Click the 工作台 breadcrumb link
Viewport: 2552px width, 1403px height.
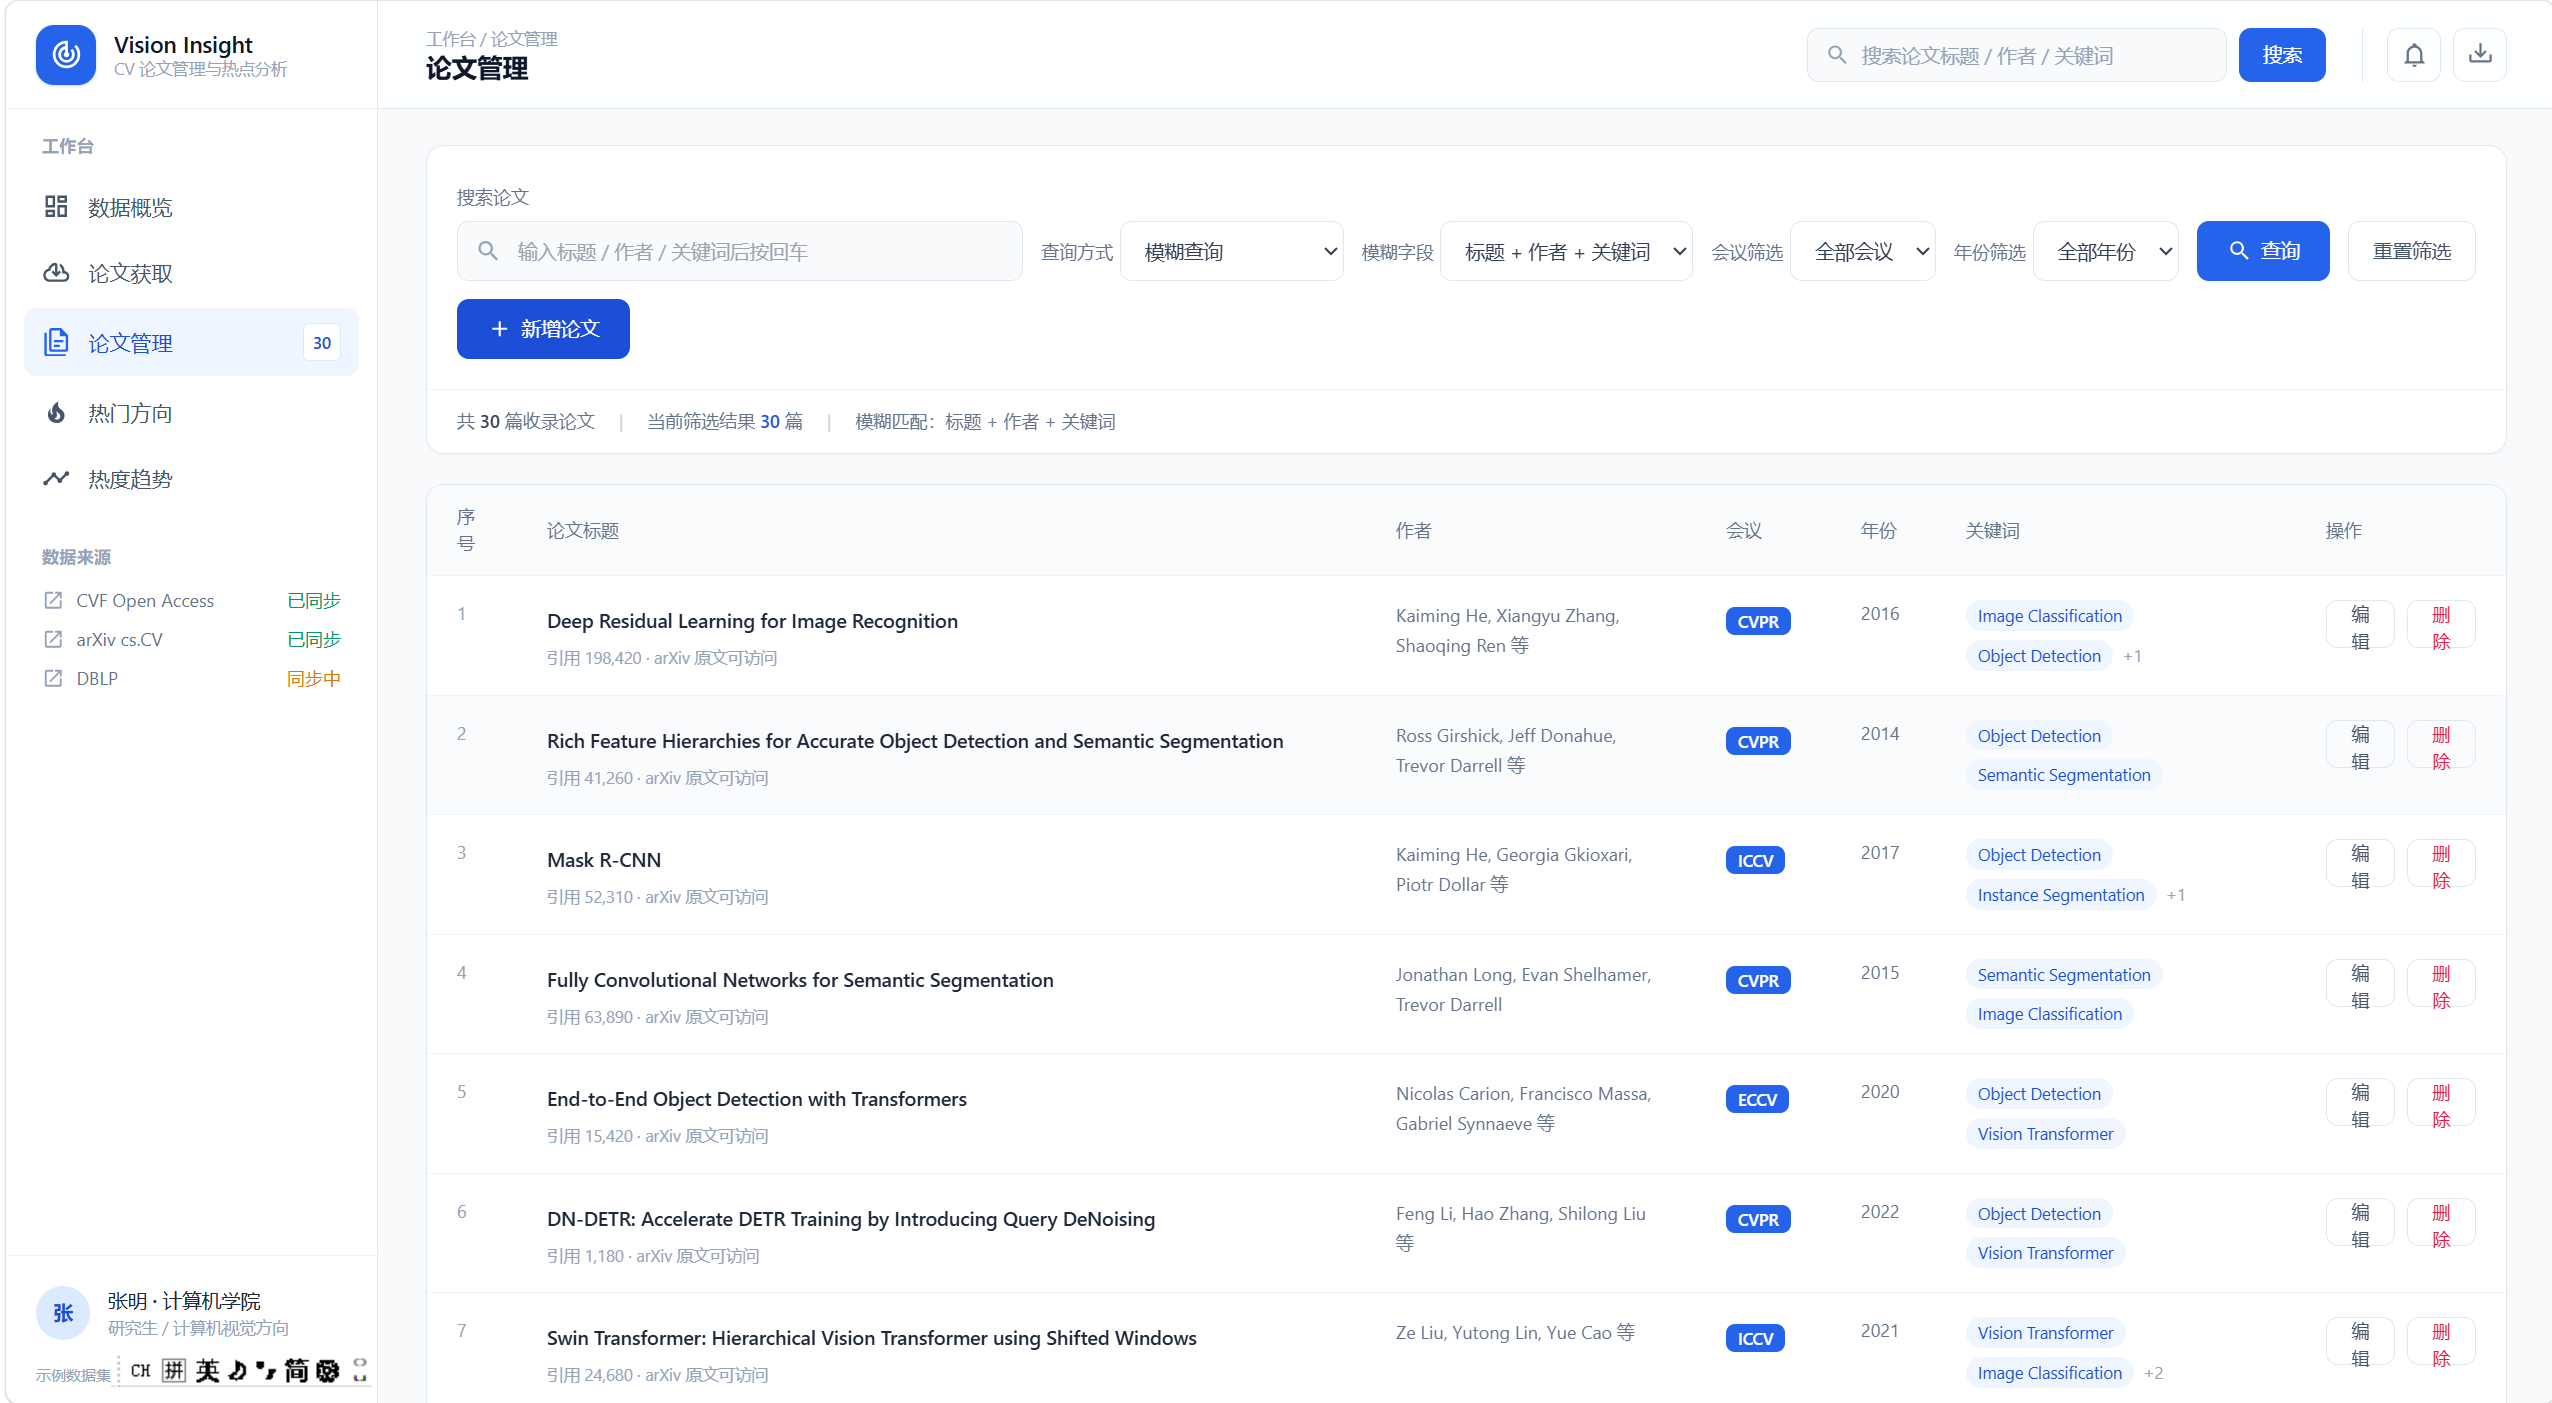(451, 39)
